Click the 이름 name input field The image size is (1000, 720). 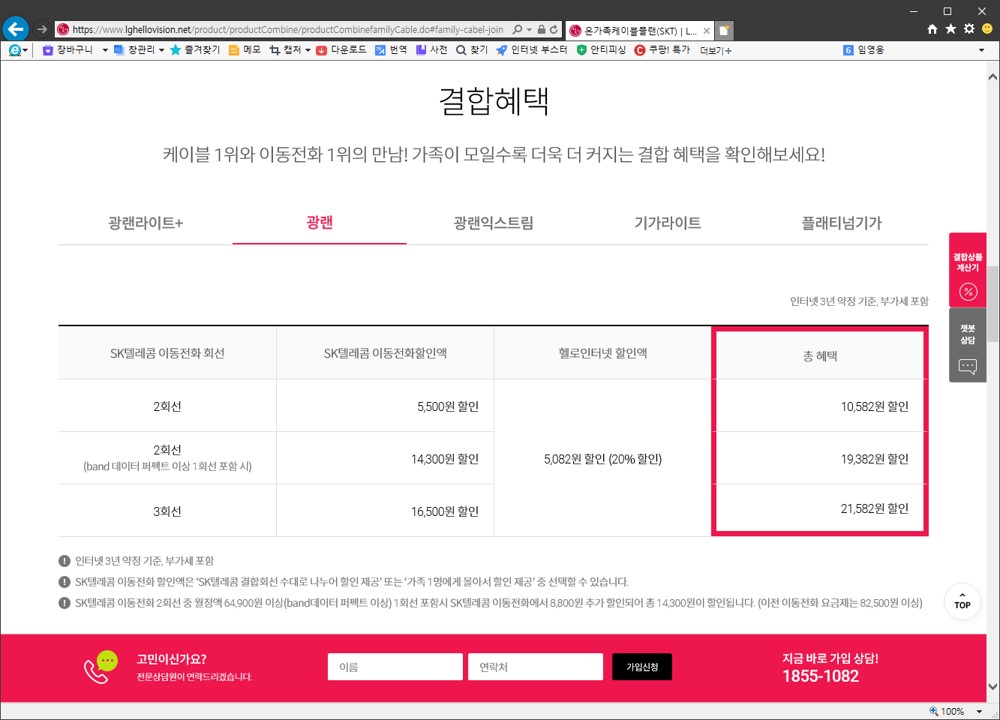click(393, 667)
